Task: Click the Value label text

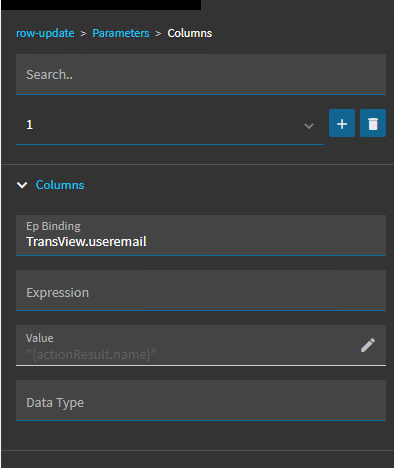Action: pyautogui.click(x=40, y=338)
